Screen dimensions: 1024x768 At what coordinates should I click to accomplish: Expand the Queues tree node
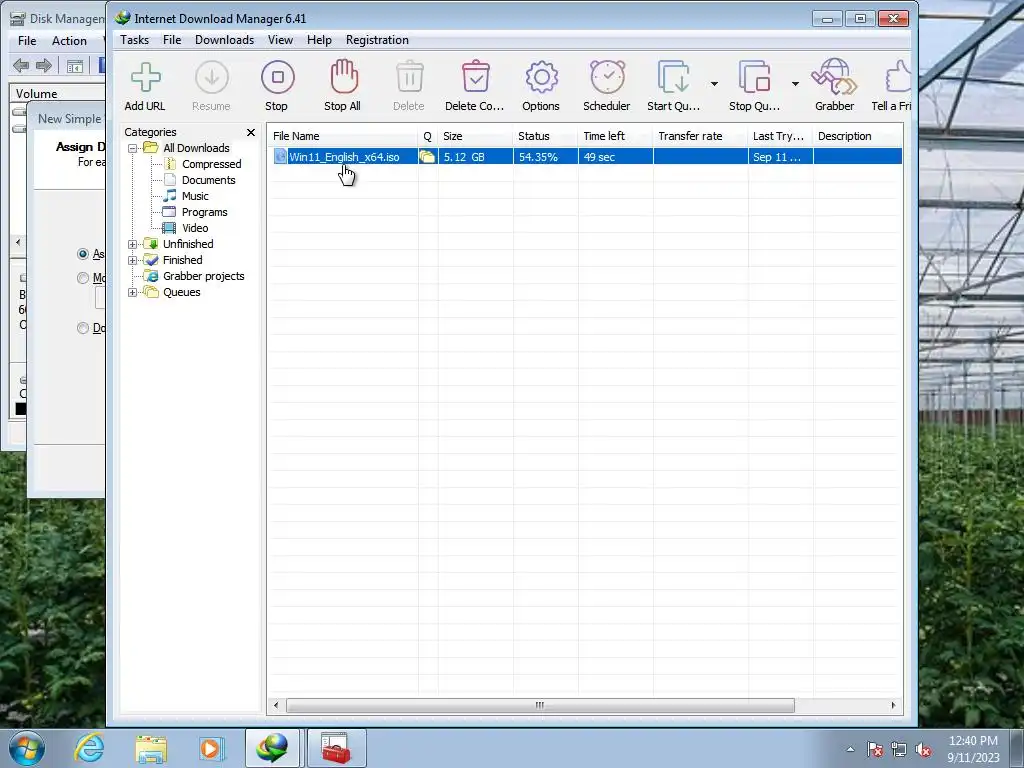tap(133, 292)
